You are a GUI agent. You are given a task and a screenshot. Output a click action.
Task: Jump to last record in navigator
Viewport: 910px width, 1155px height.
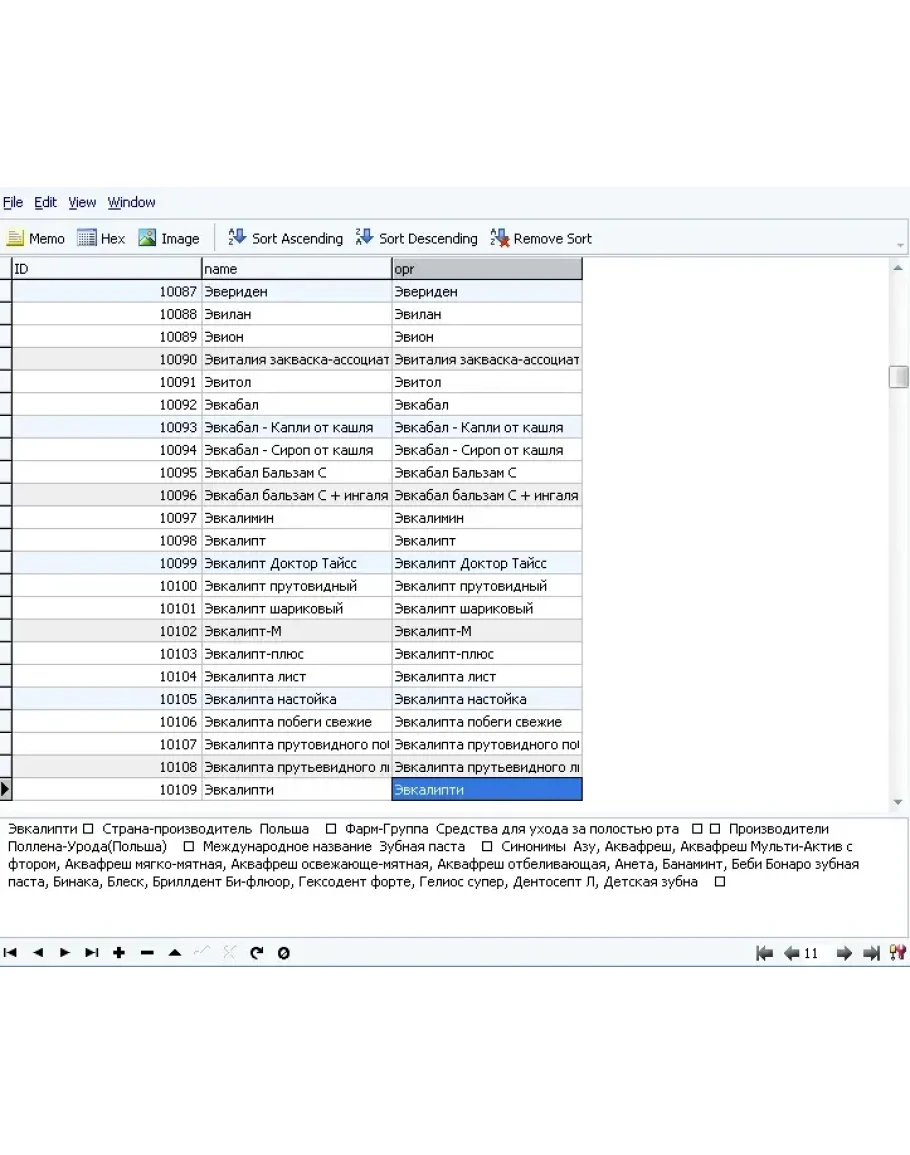[x=92, y=953]
